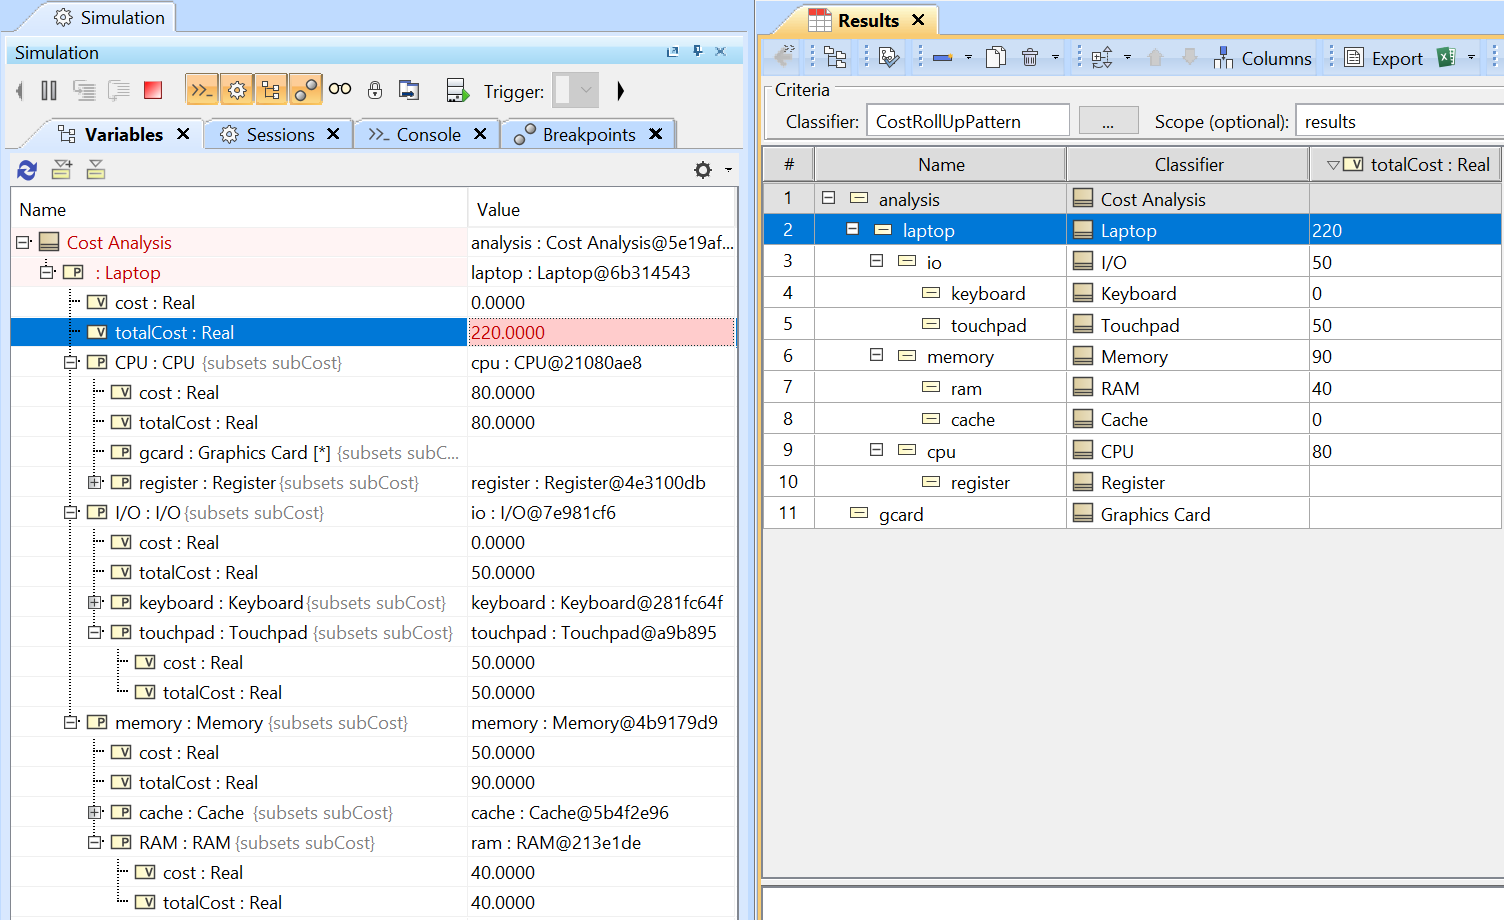Click the Excel export icon
Viewport: 1504px width, 920px height.
(1446, 58)
